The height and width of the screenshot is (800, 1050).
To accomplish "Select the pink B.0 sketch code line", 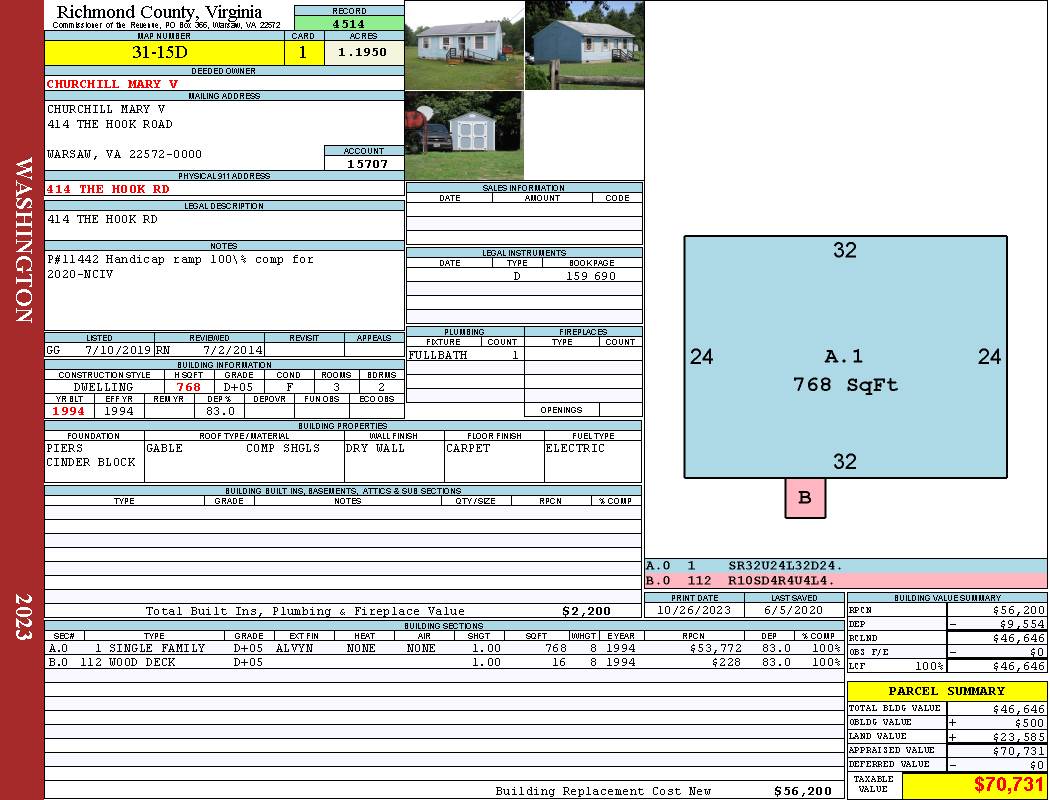I will tap(846, 580).
